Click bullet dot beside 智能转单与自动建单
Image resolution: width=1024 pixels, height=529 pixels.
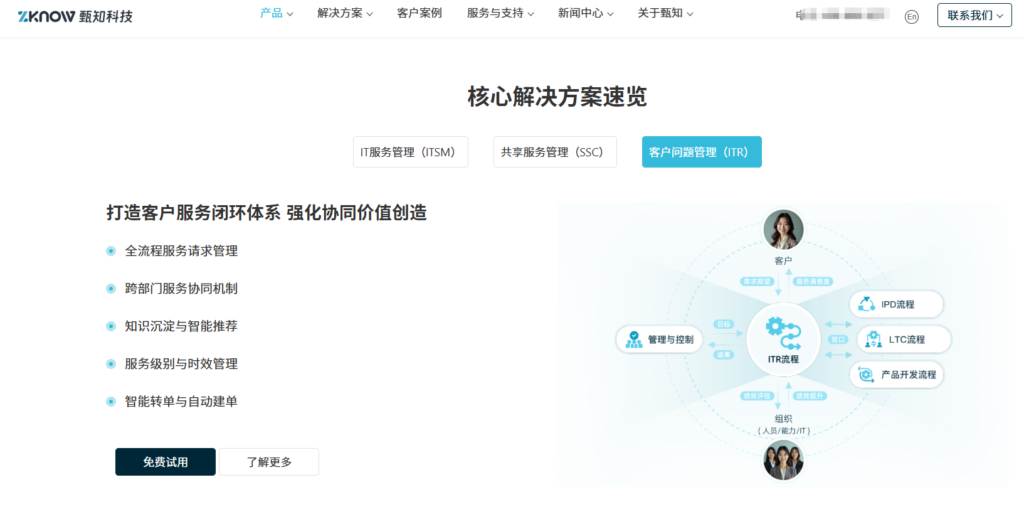[111, 402]
